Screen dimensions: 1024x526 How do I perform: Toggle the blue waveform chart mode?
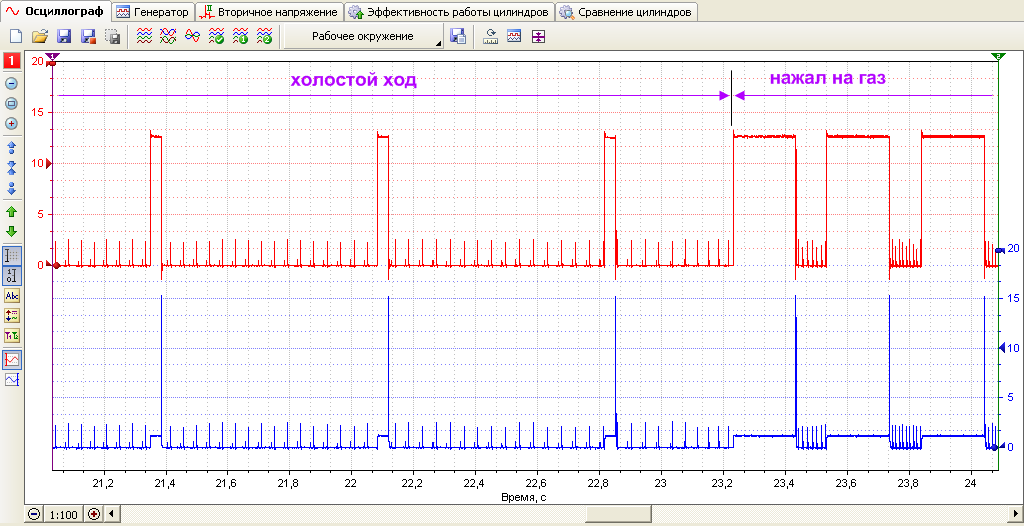coord(12,380)
